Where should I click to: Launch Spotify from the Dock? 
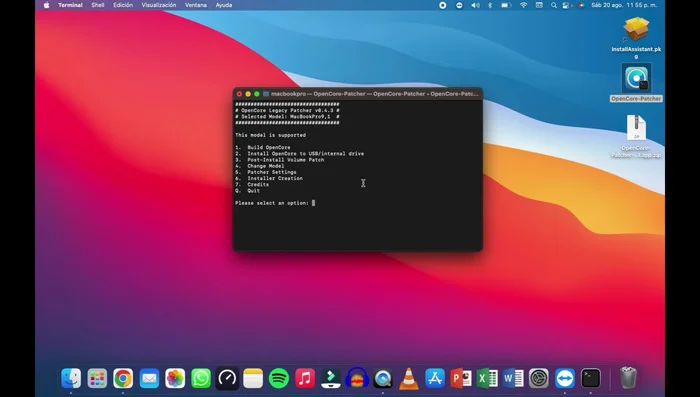[279, 378]
